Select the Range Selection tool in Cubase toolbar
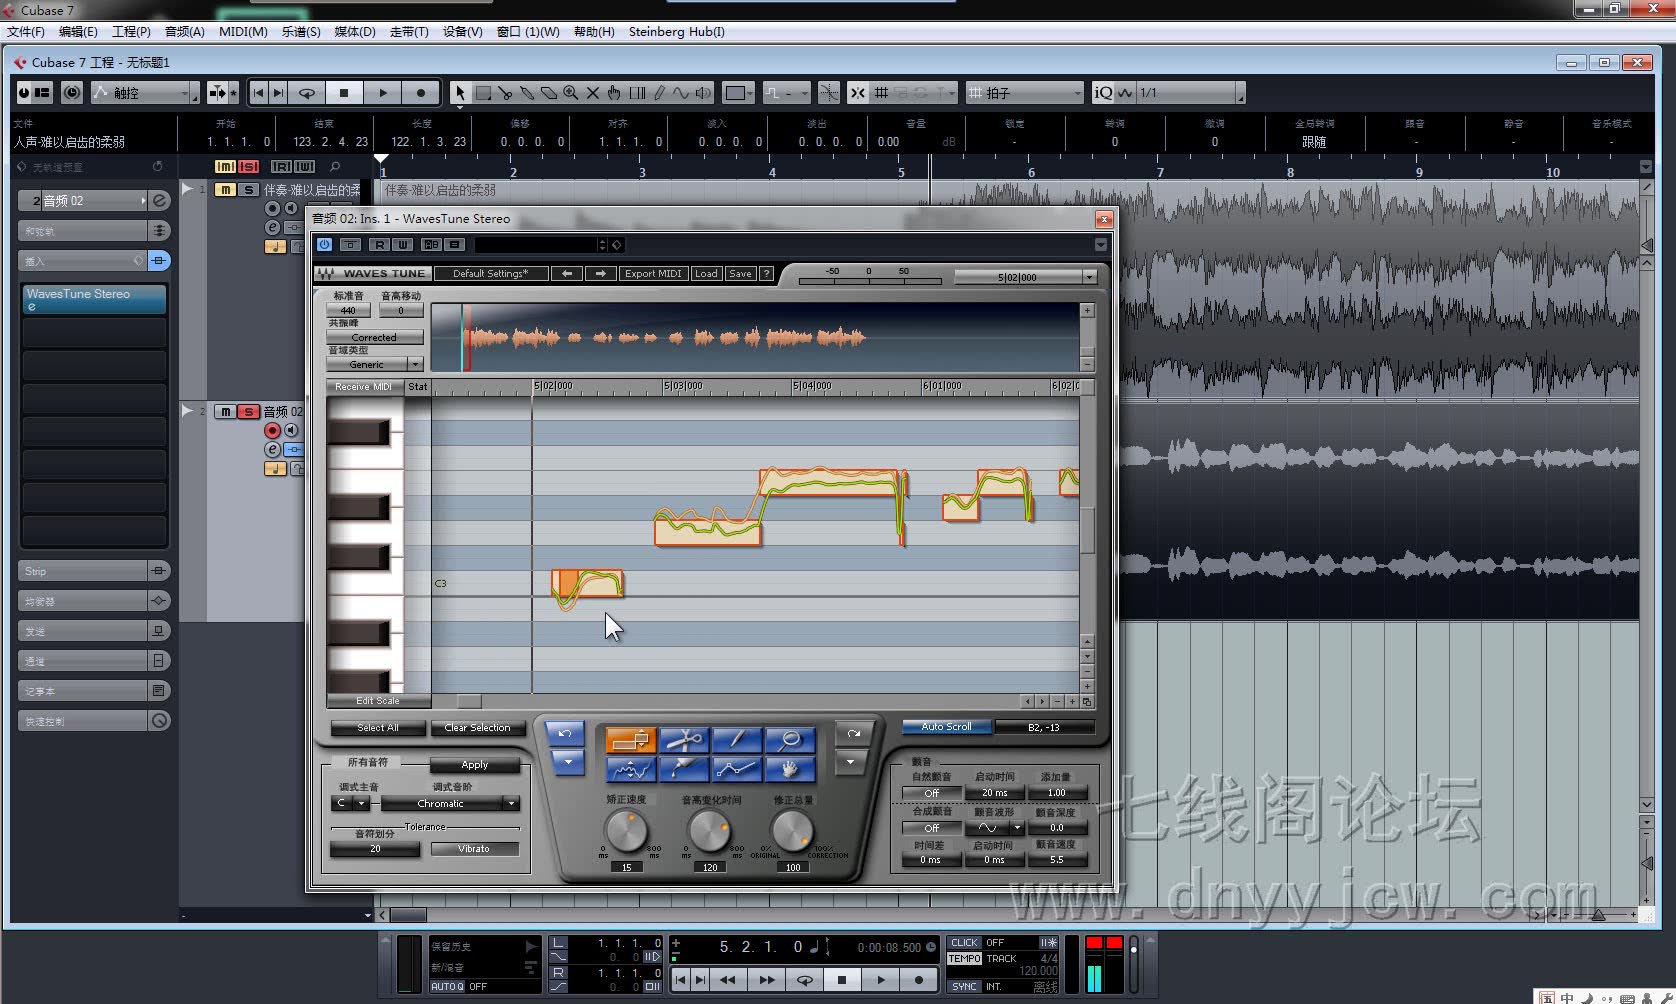The width and height of the screenshot is (1676, 1004). click(x=483, y=93)
